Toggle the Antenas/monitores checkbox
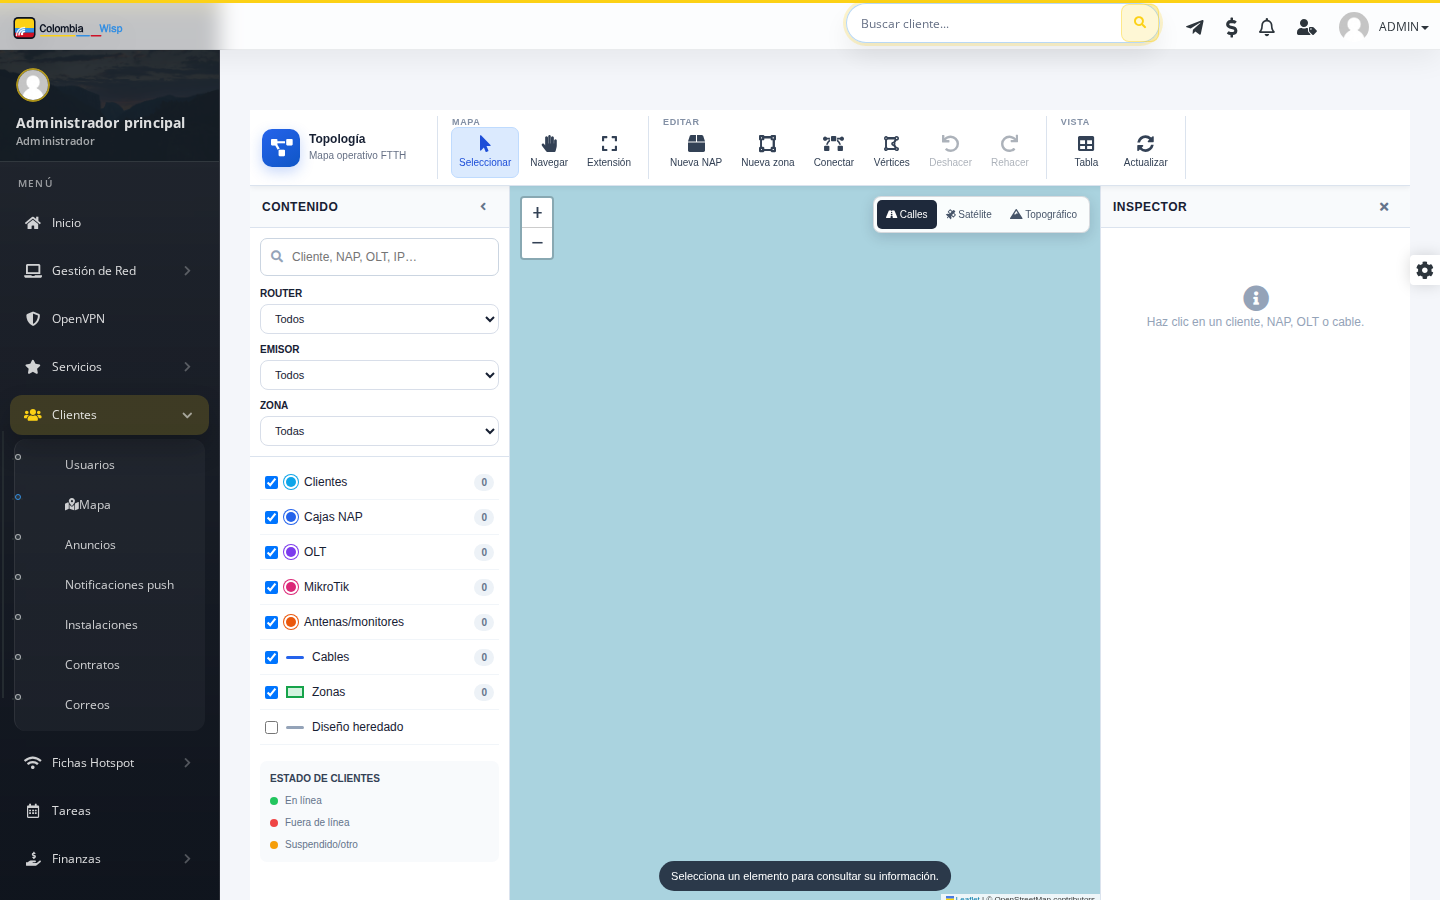 tap(271, 622)
